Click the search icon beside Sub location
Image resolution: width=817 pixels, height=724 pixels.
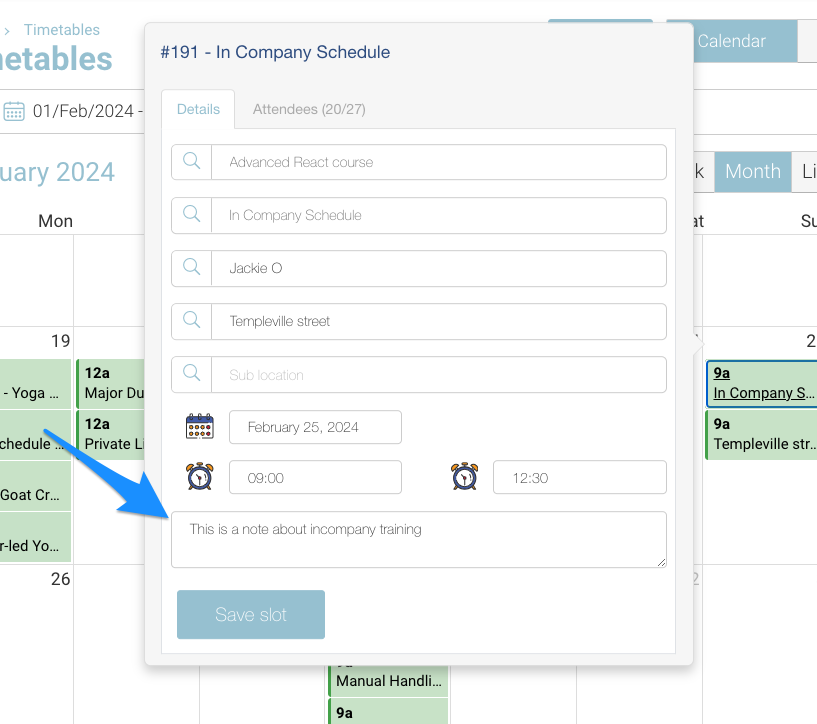pos(192,374)
